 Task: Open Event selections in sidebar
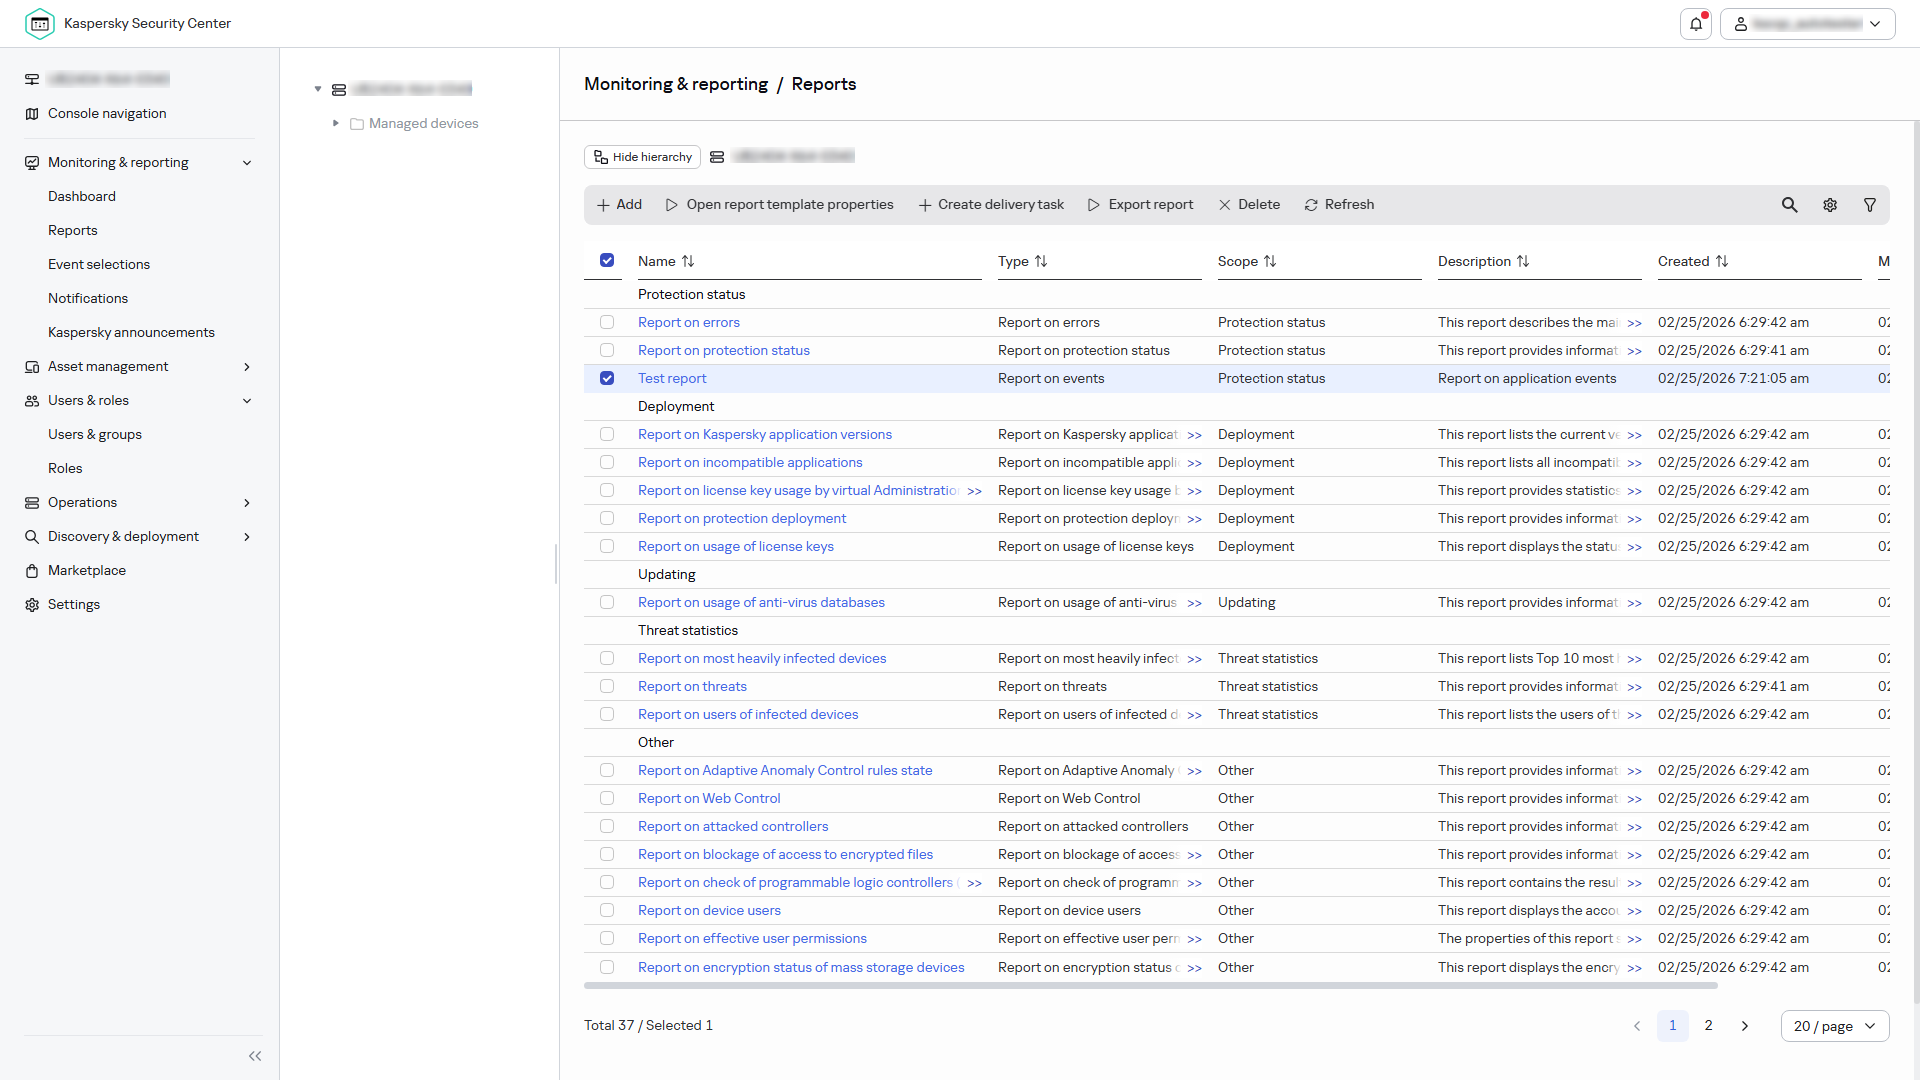click(99, 264)
